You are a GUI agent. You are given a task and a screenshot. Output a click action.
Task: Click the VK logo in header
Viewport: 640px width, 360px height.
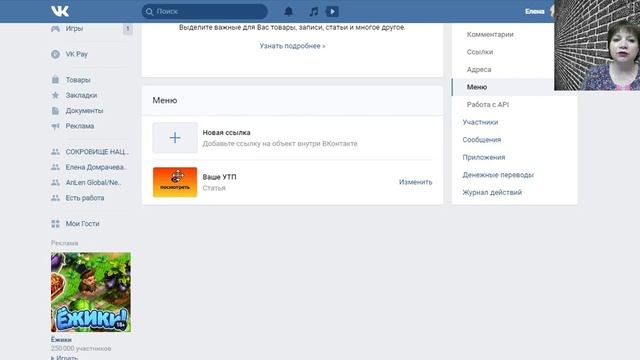pyautogui.click(x=60, y=11)
